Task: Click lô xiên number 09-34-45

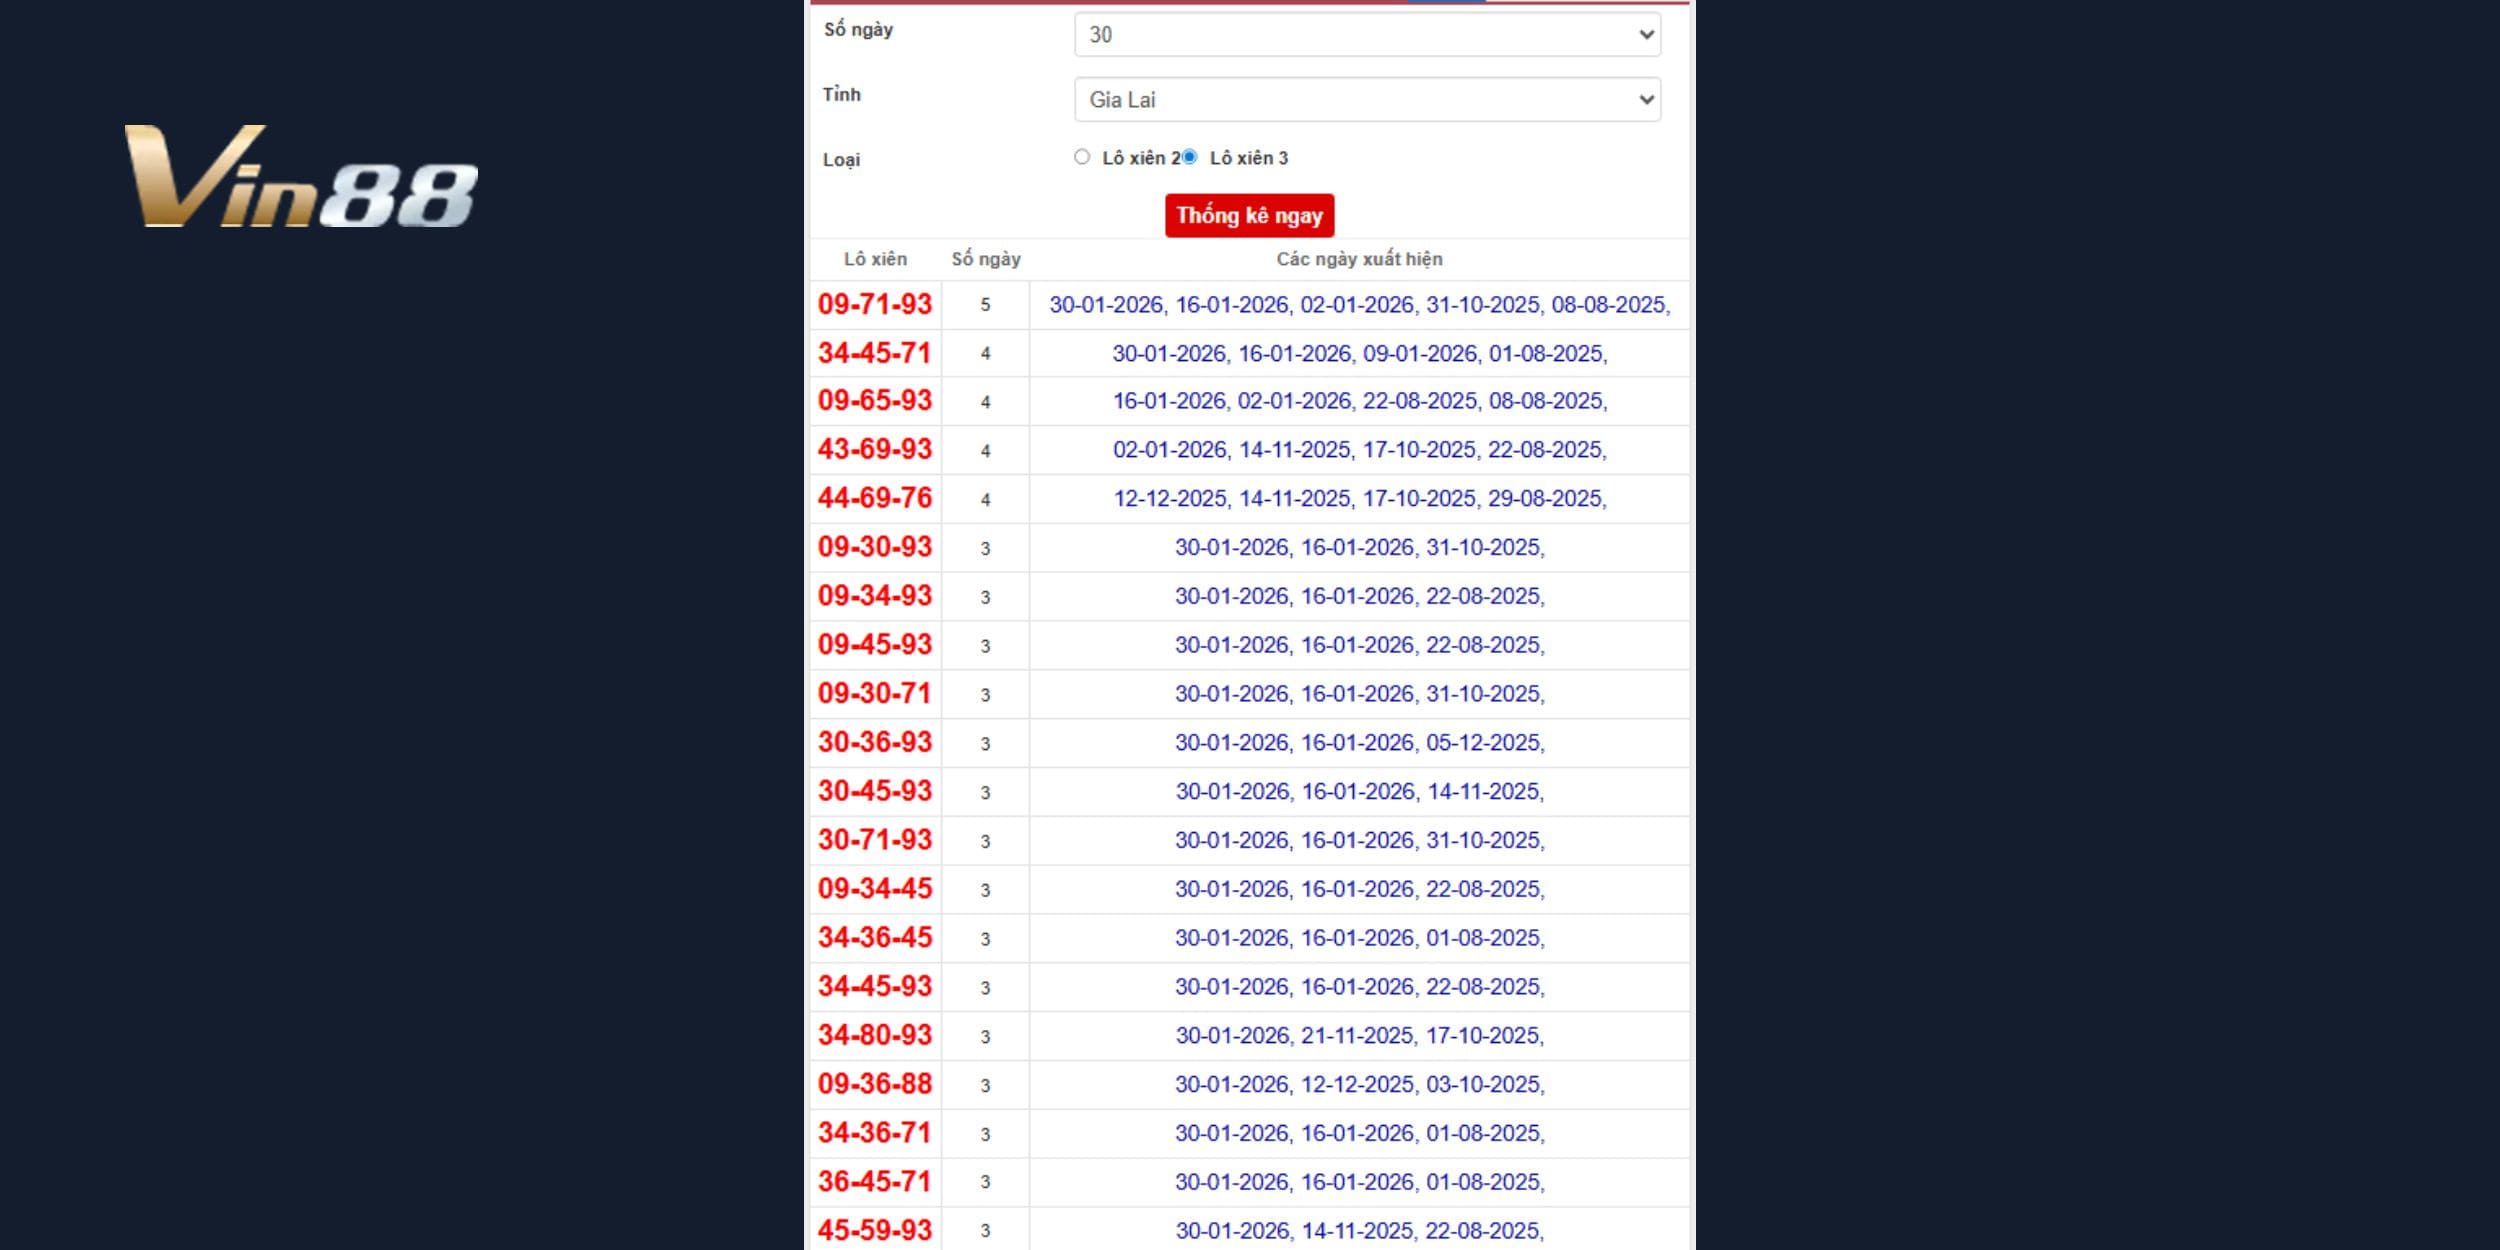Action: (x=874, y=889)
